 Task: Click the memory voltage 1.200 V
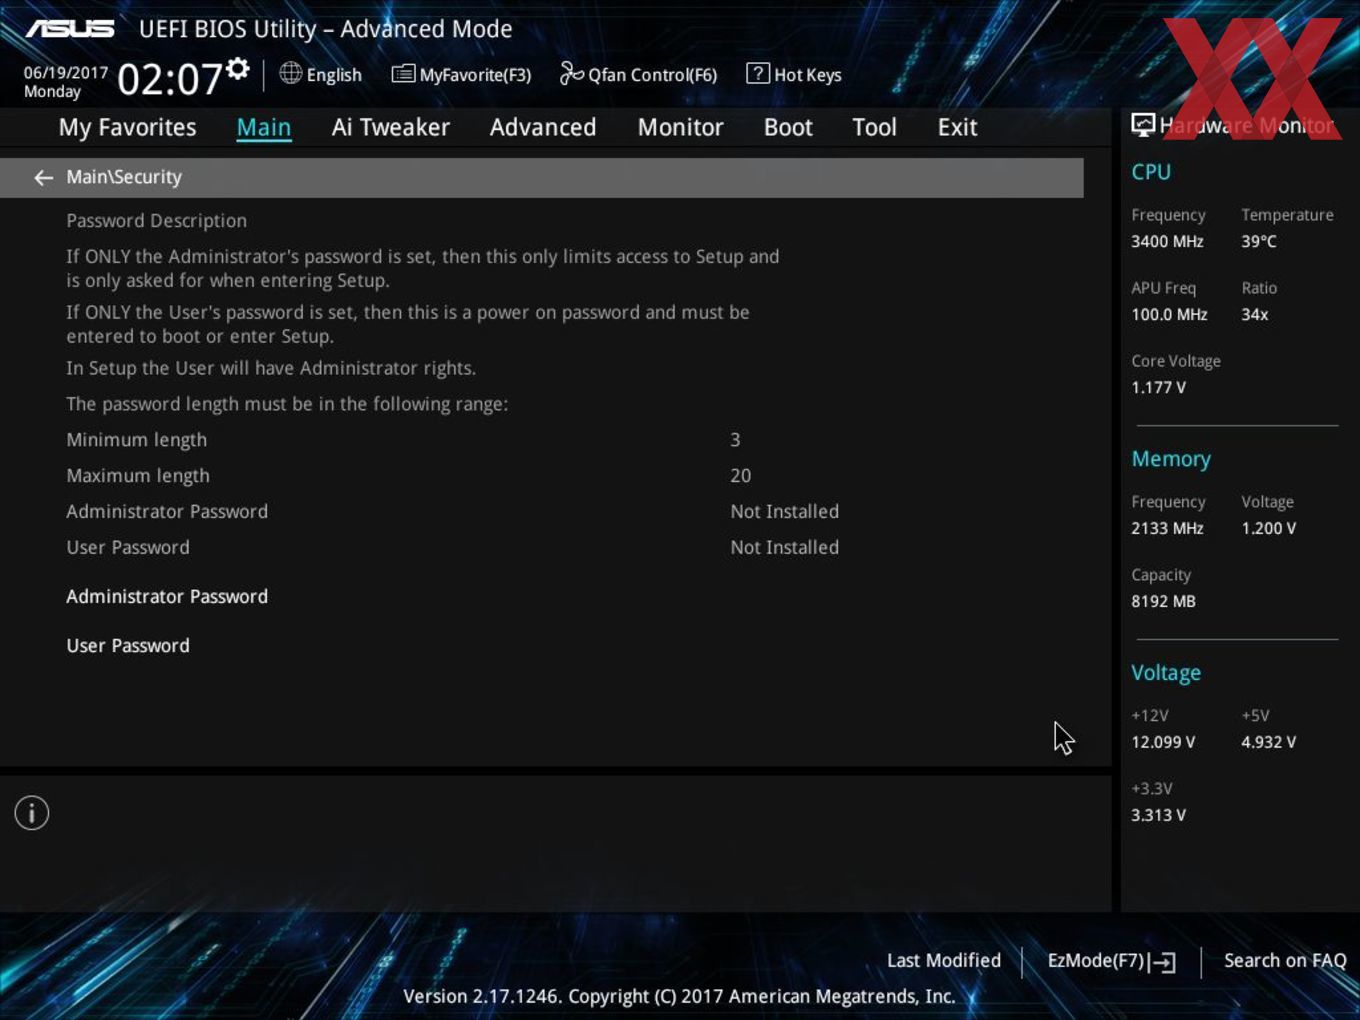[x=1268, y=528]
